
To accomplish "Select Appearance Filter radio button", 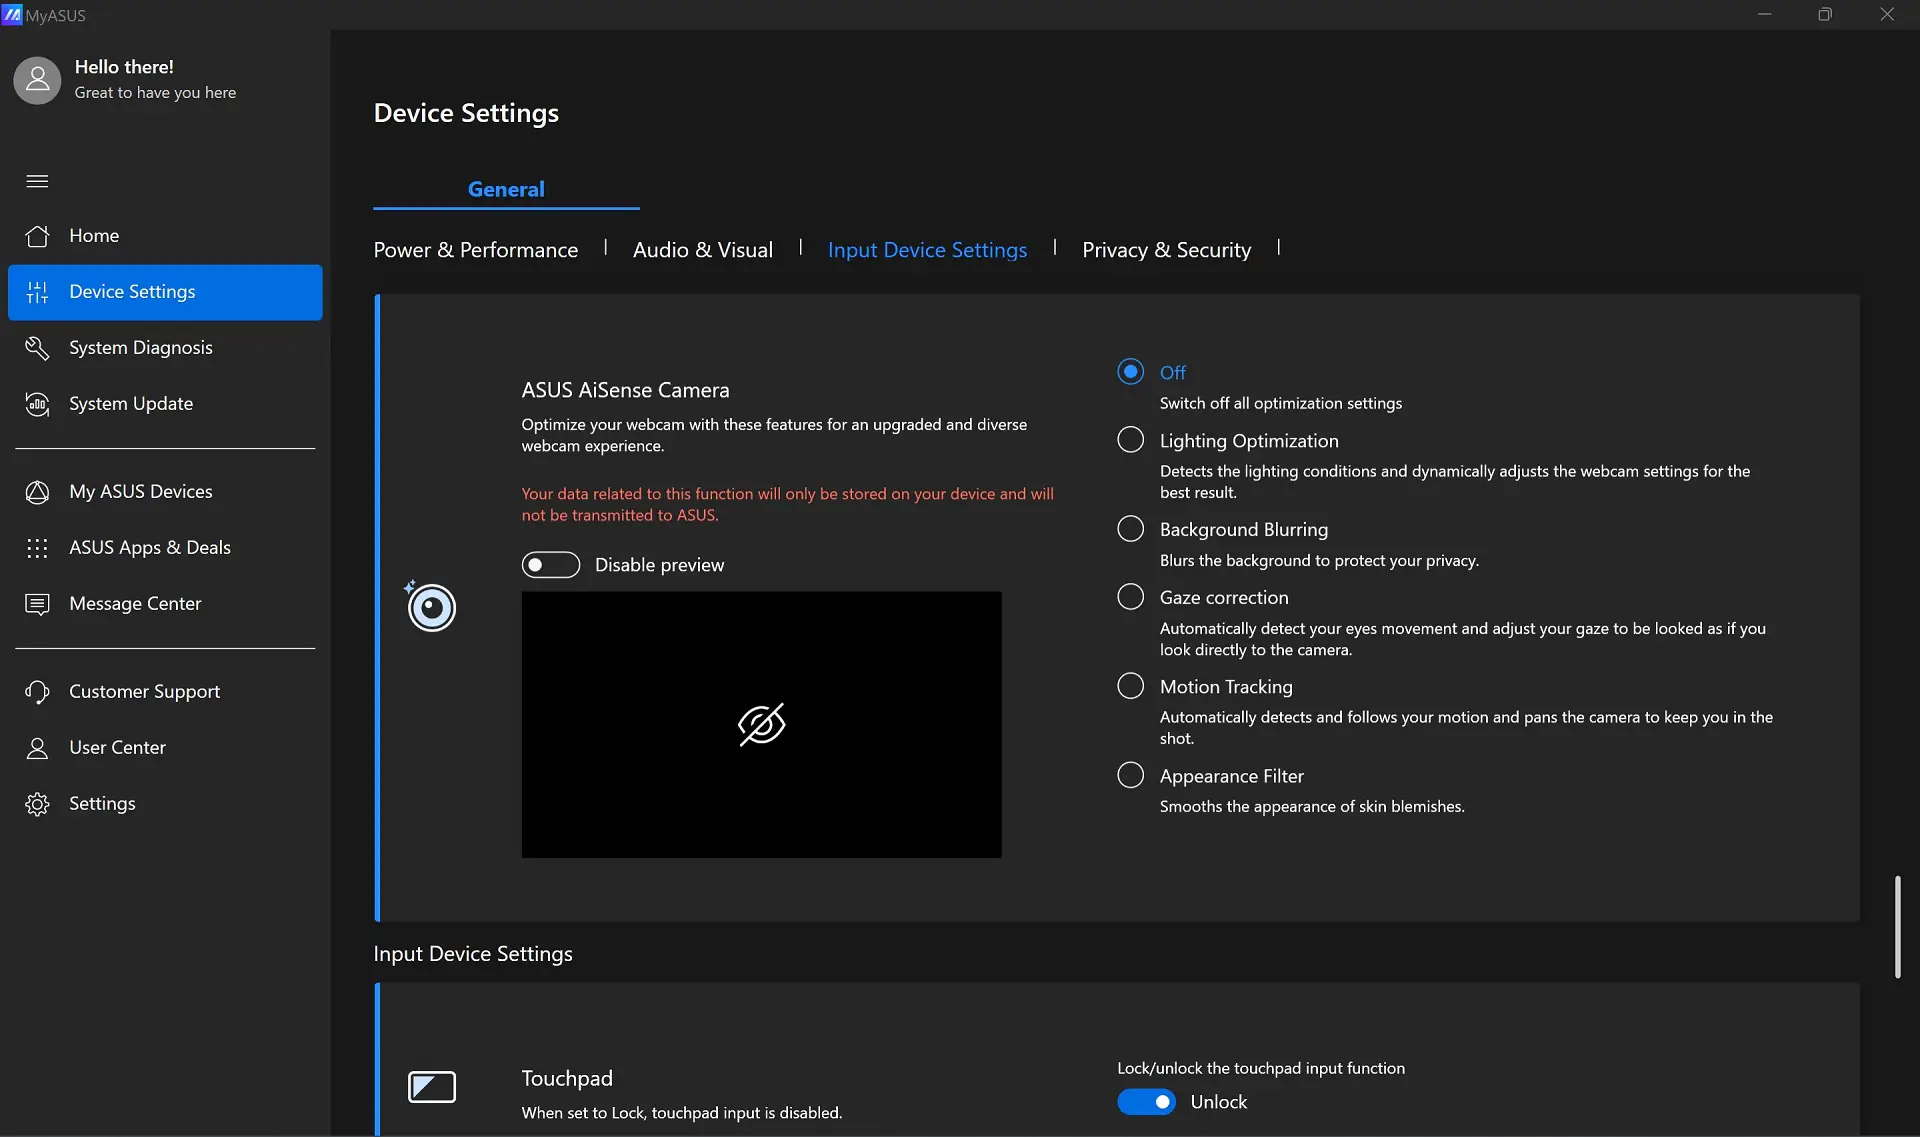I will 1130,775.
